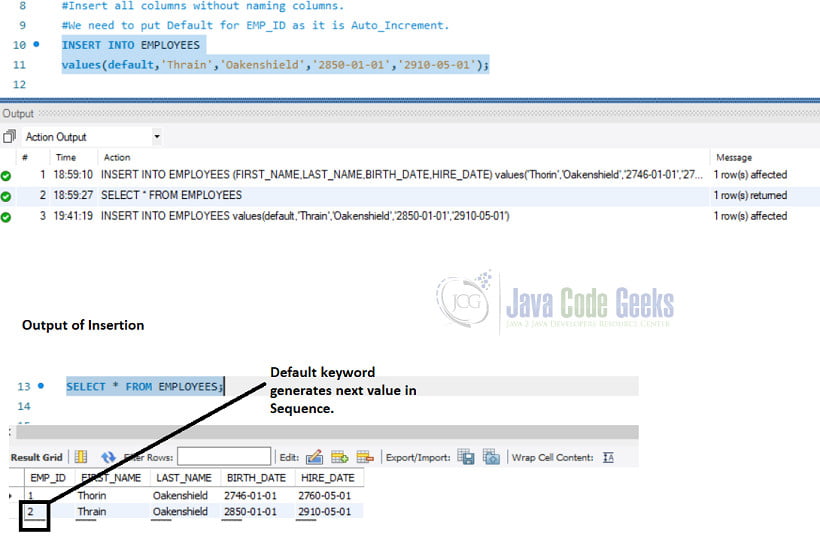Click the 'INSERT INTO EMPLOYEES' code on line 10
The width and height of the screenshot is (820, 552).
(x=130, y=45)
